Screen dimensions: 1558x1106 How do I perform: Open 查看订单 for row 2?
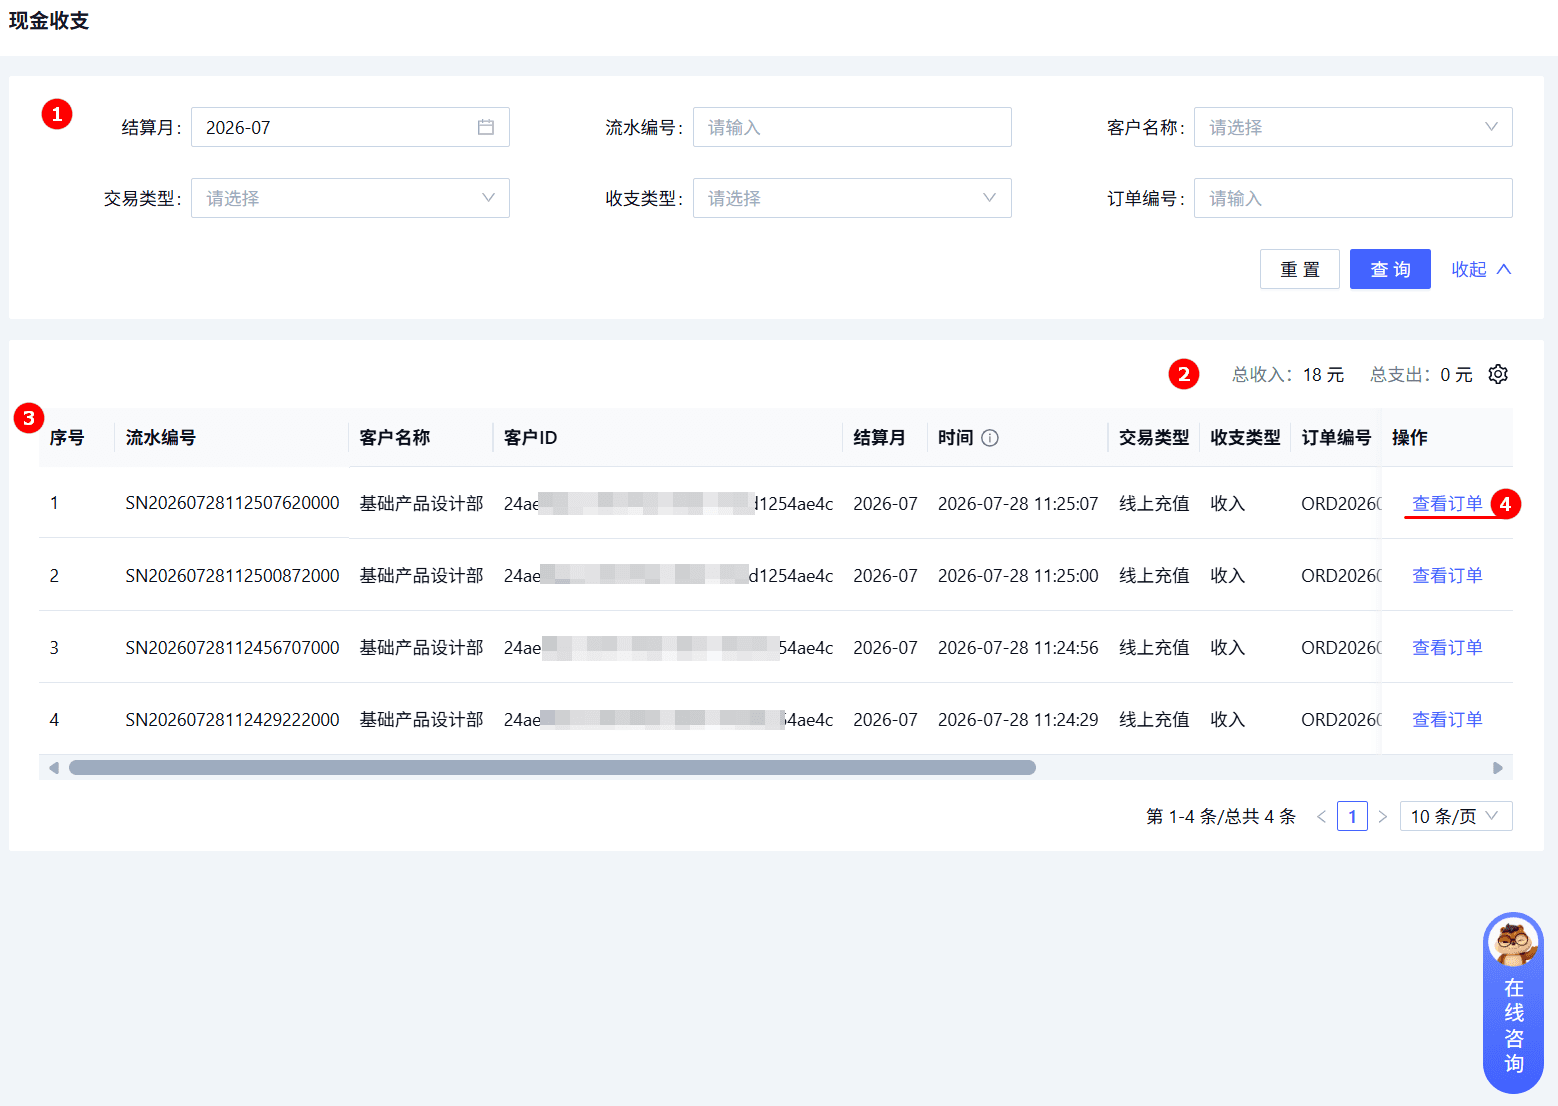(1447, 575)
